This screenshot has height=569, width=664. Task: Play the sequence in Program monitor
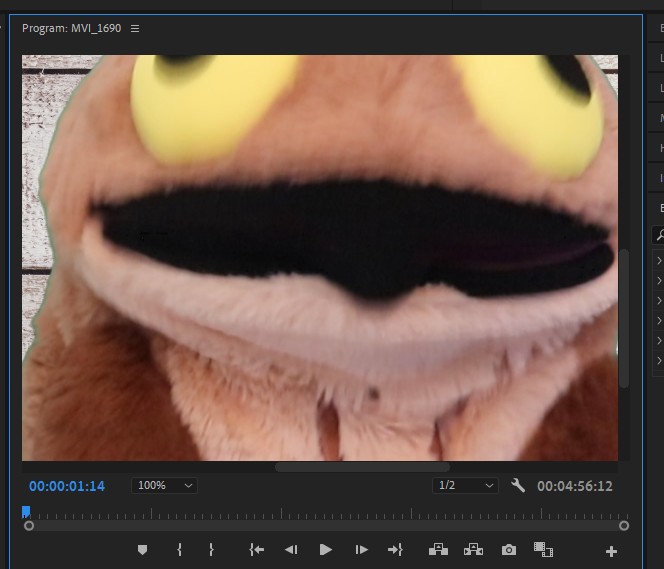tap(325, 550)
